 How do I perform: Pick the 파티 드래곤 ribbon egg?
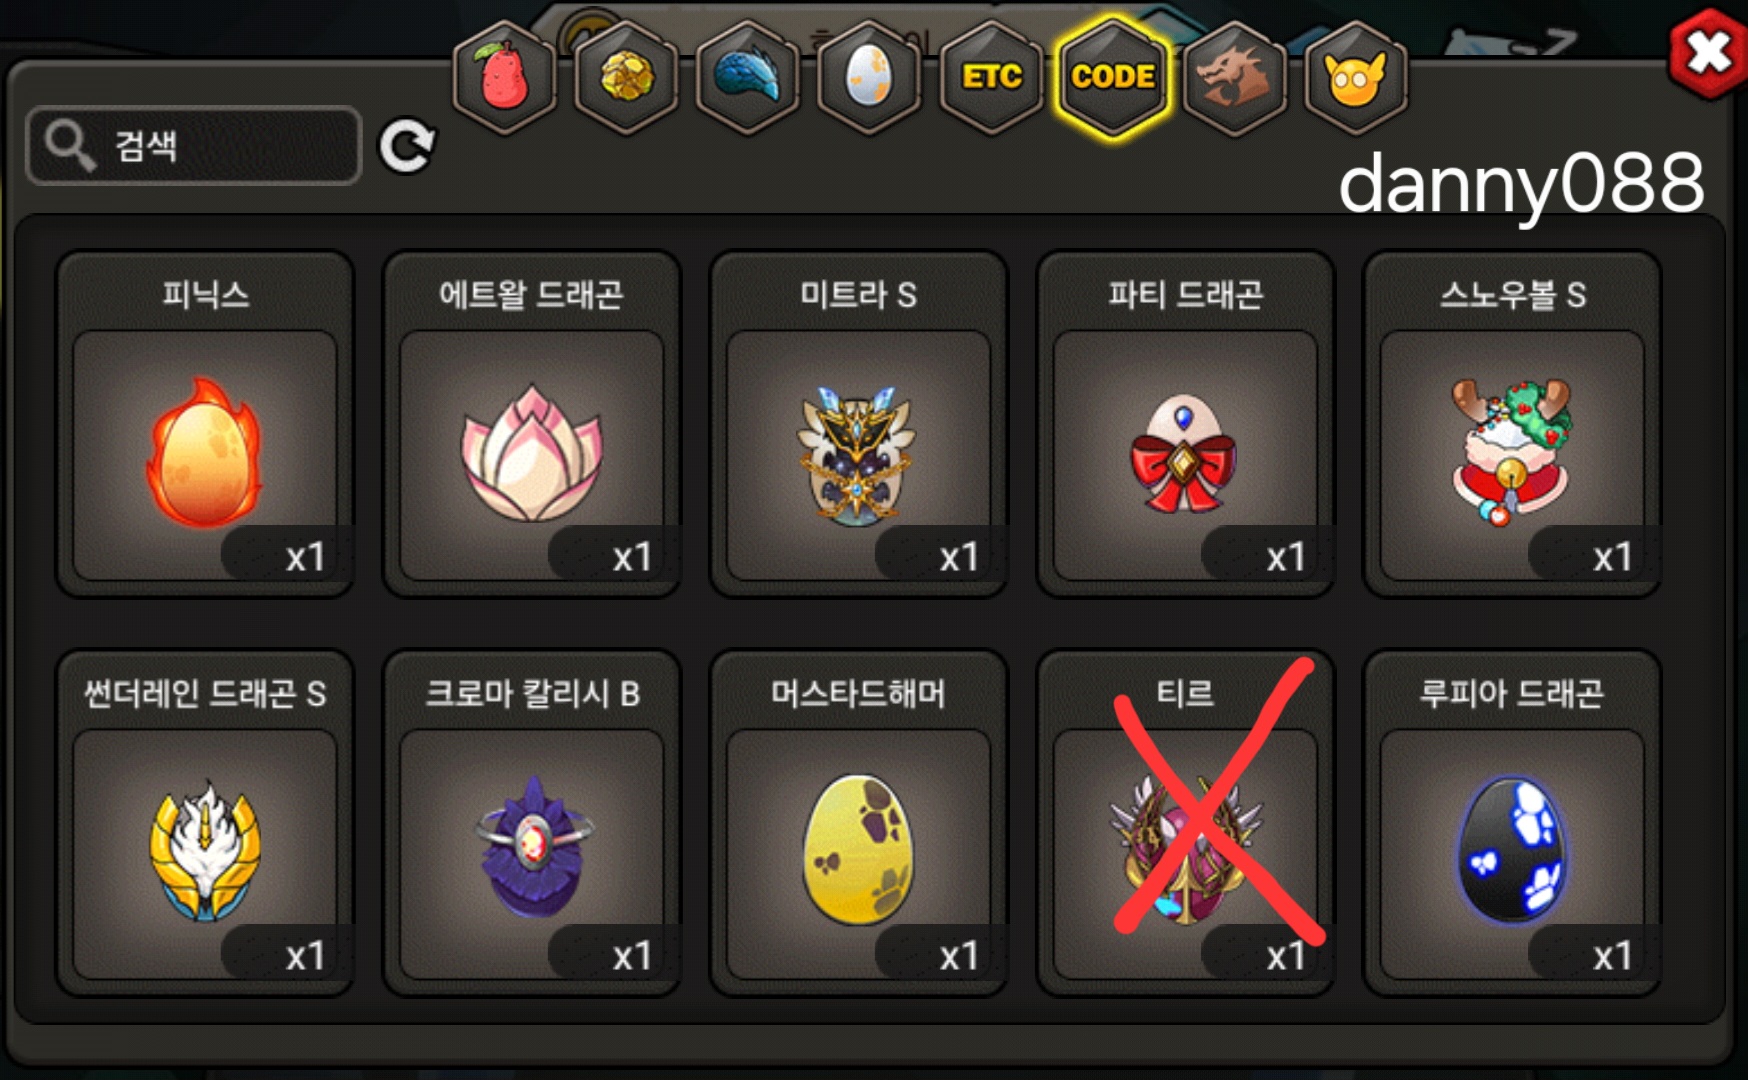(1186, 424)
